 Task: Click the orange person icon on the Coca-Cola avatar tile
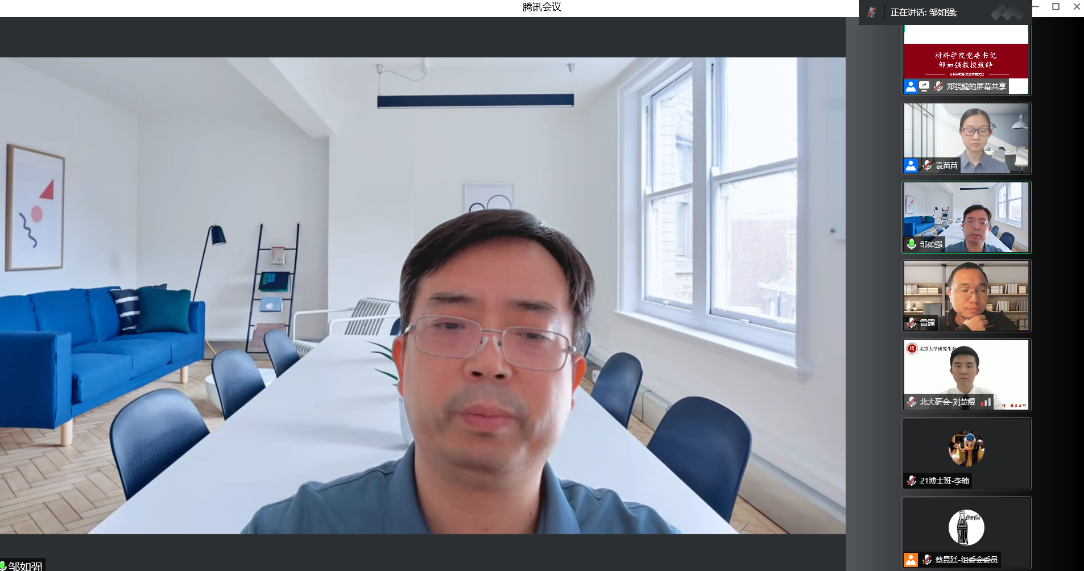(x=910, y=559)
